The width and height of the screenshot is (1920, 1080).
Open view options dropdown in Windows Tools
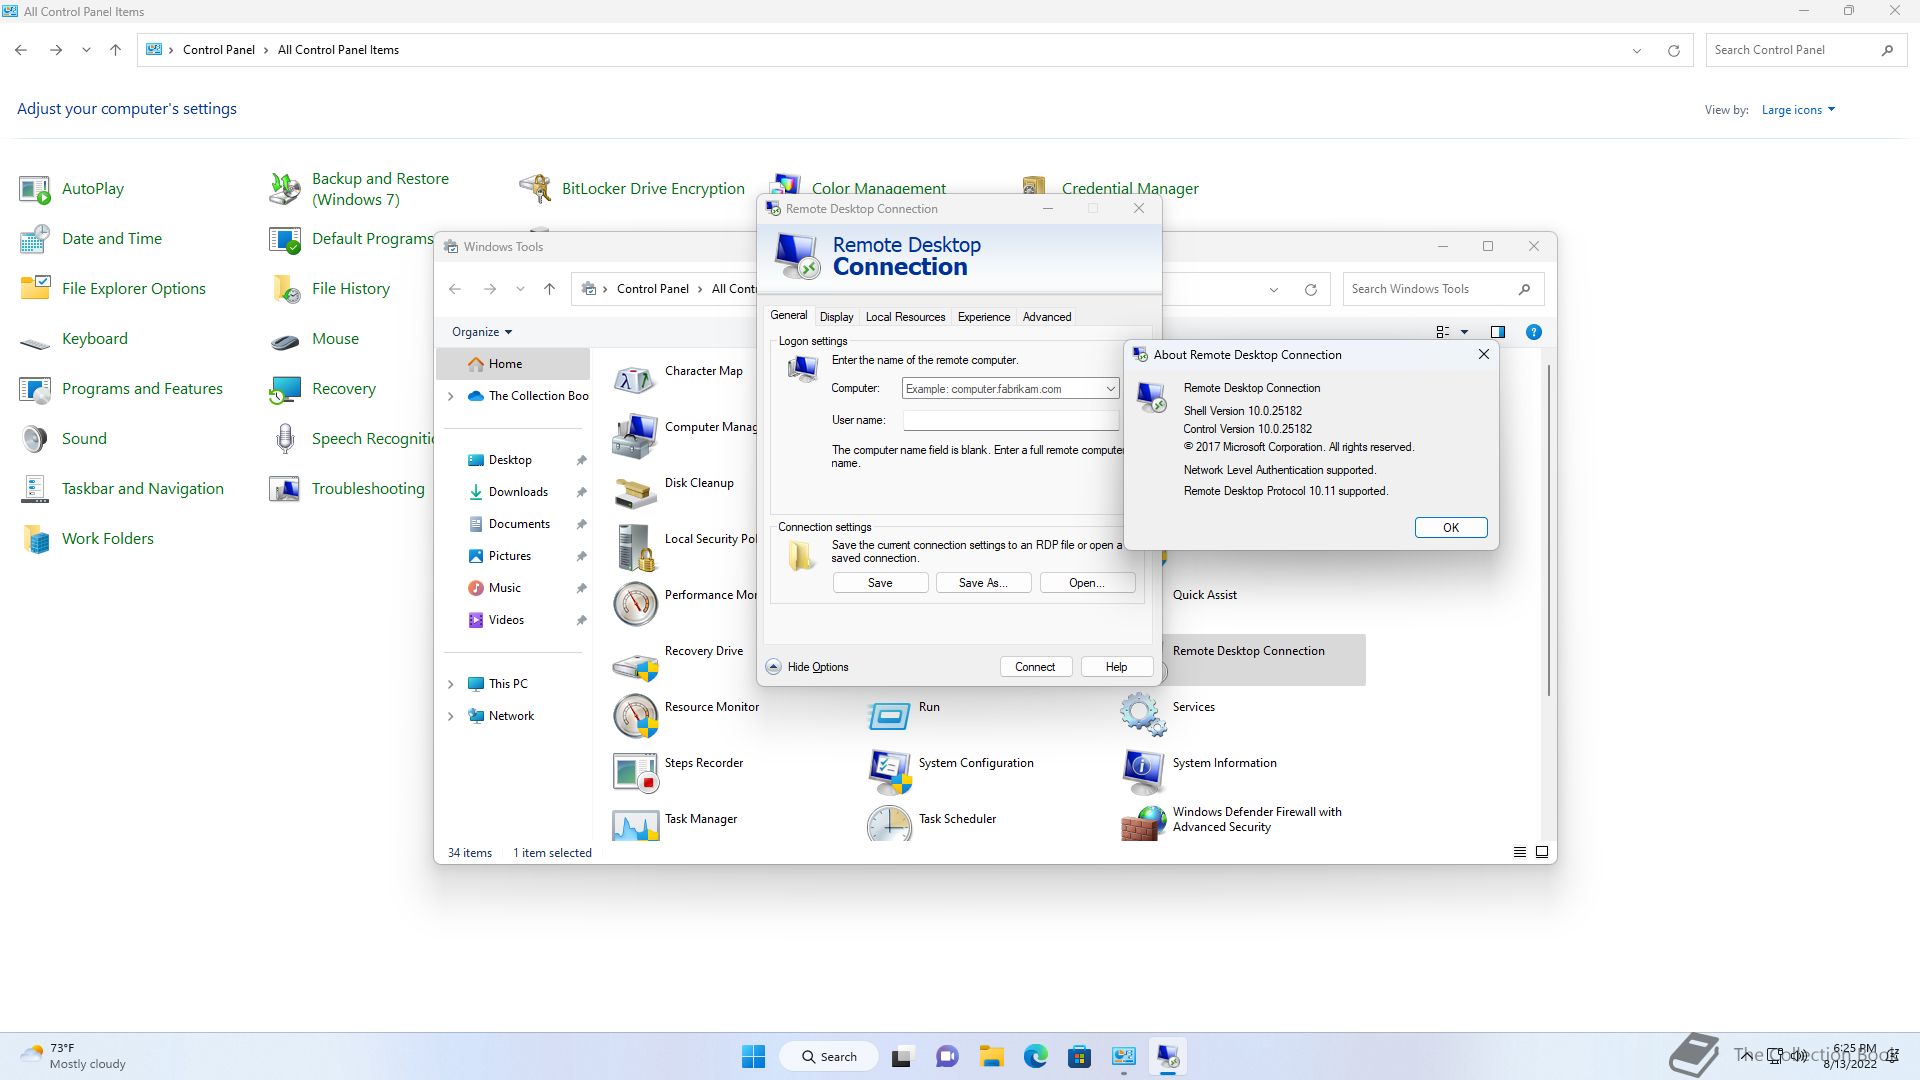pyautogui.click(x=1464, y=332)
